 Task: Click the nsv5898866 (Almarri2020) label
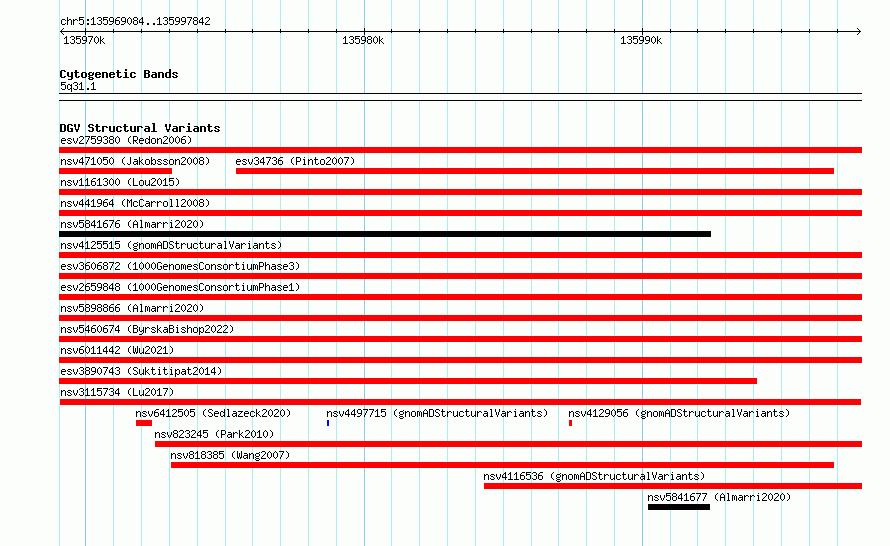coord(132,308)
